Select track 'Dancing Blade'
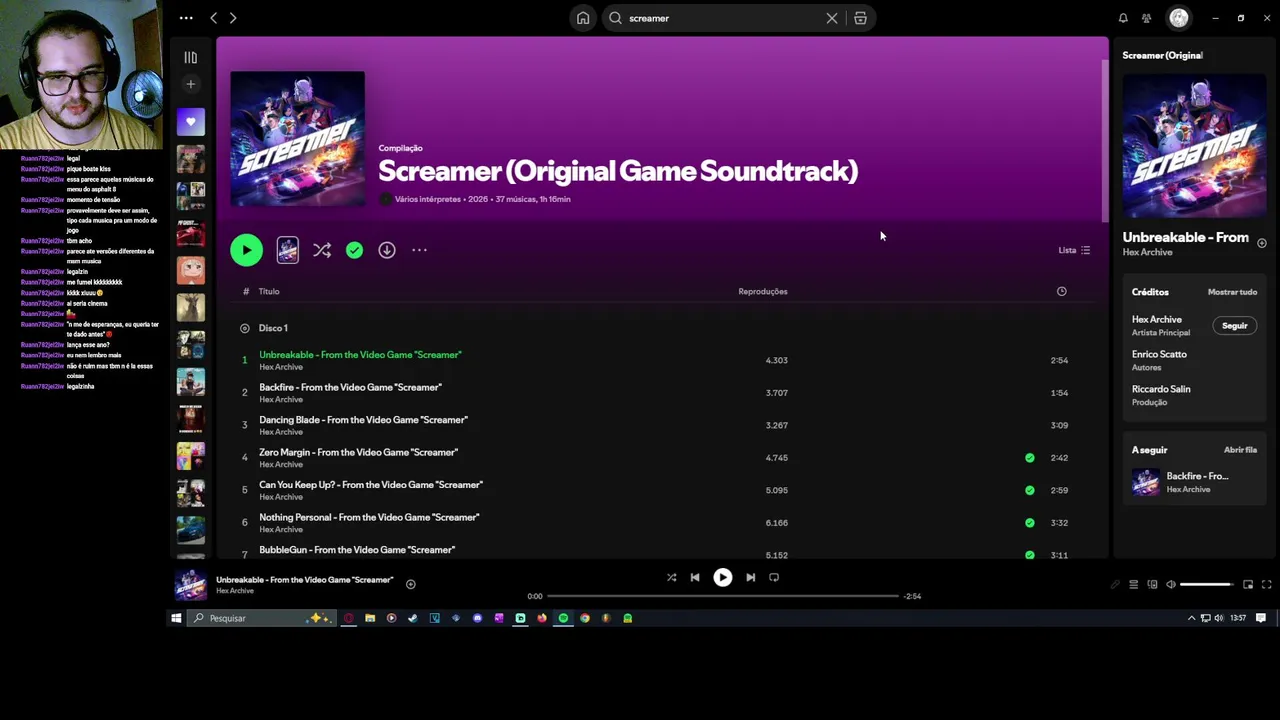 click(x=363, y=420)
